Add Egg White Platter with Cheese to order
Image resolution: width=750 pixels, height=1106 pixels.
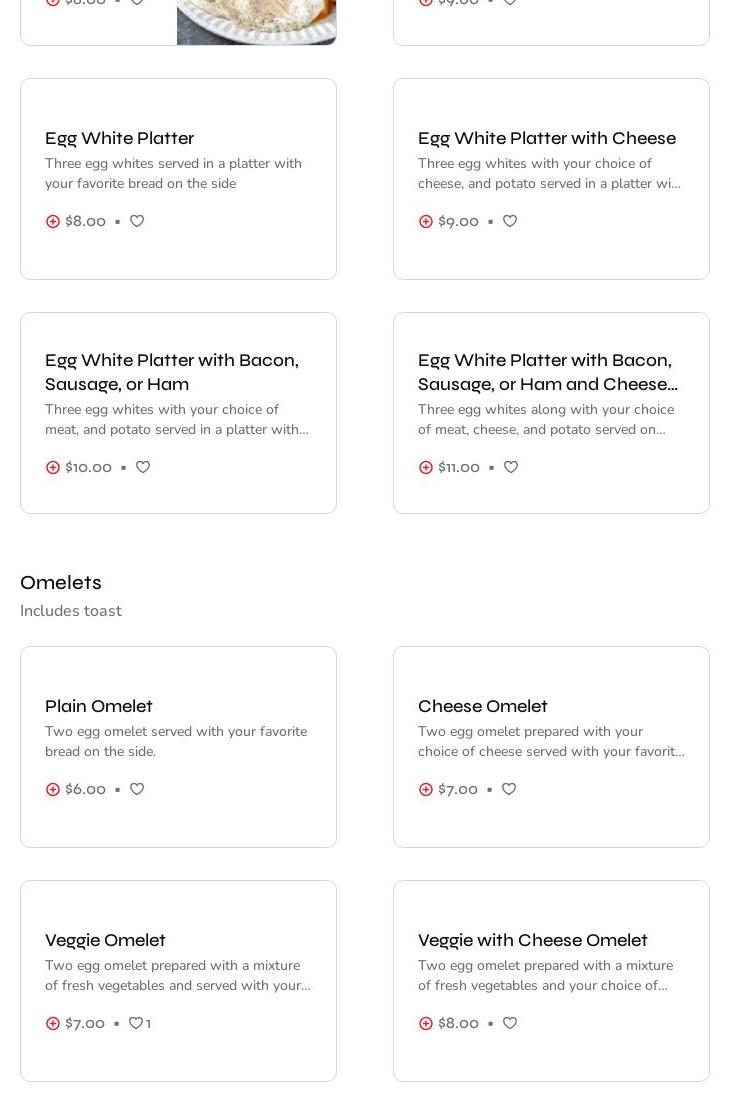tap(426, 221)
